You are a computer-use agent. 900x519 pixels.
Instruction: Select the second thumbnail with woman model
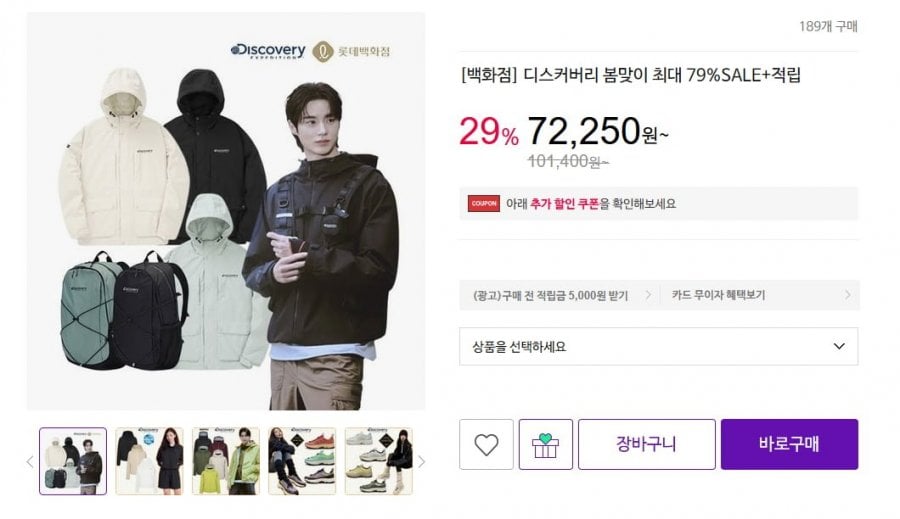(149, 461)
